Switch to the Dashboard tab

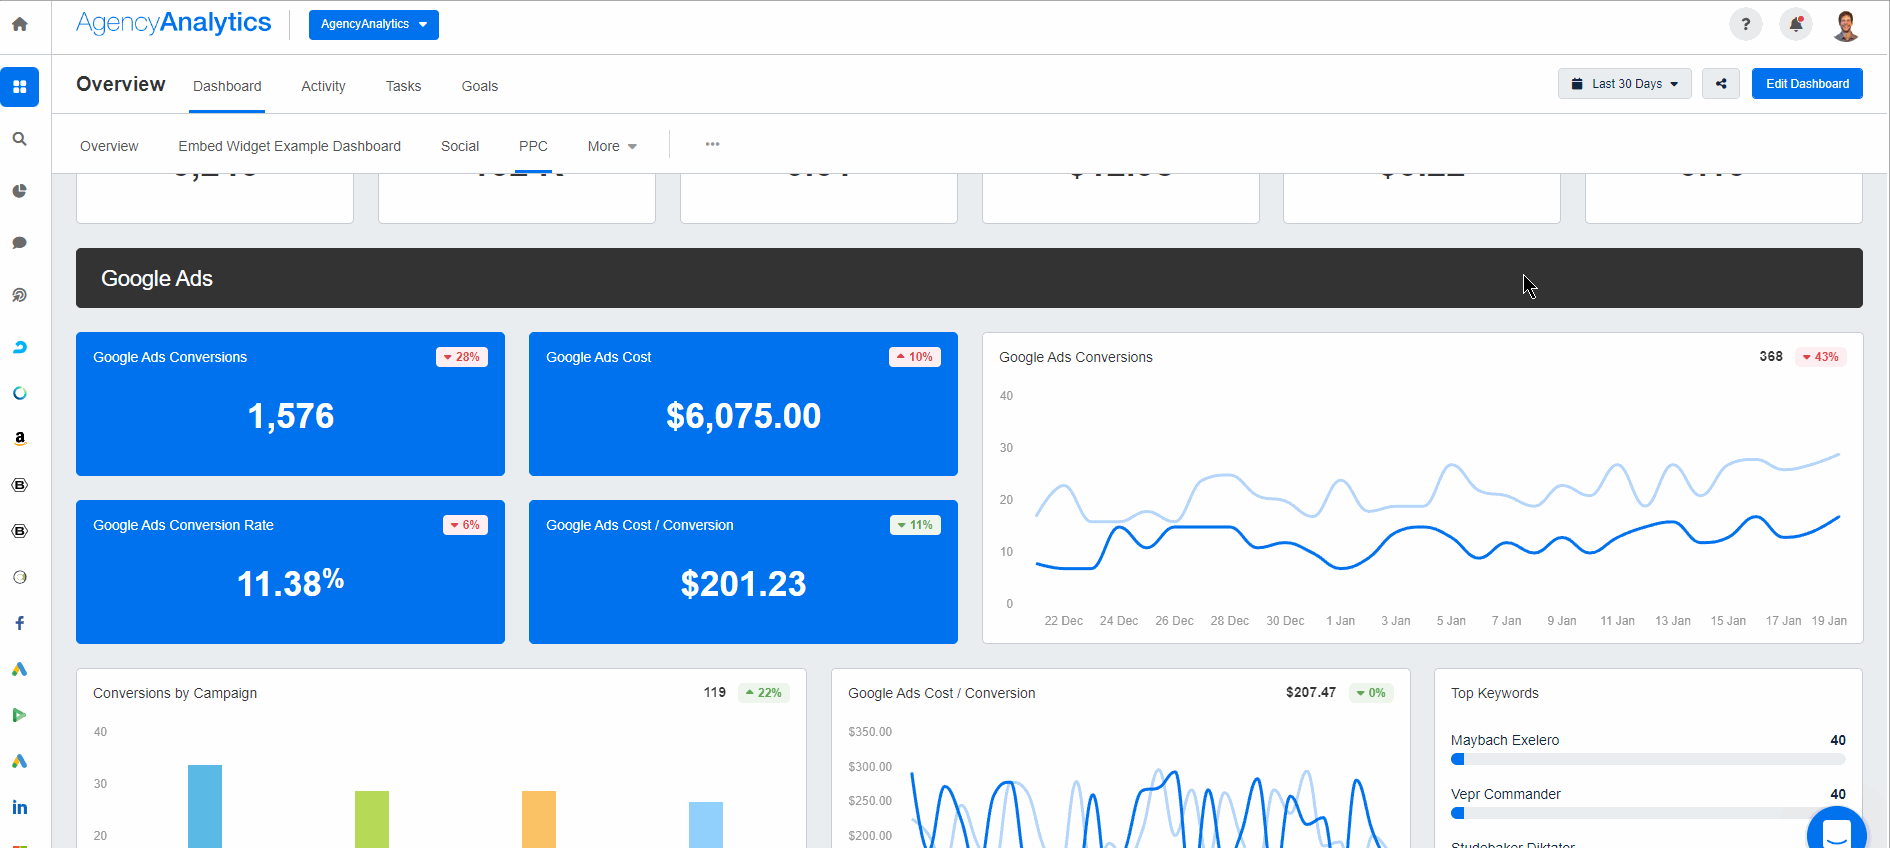point(227,86)
